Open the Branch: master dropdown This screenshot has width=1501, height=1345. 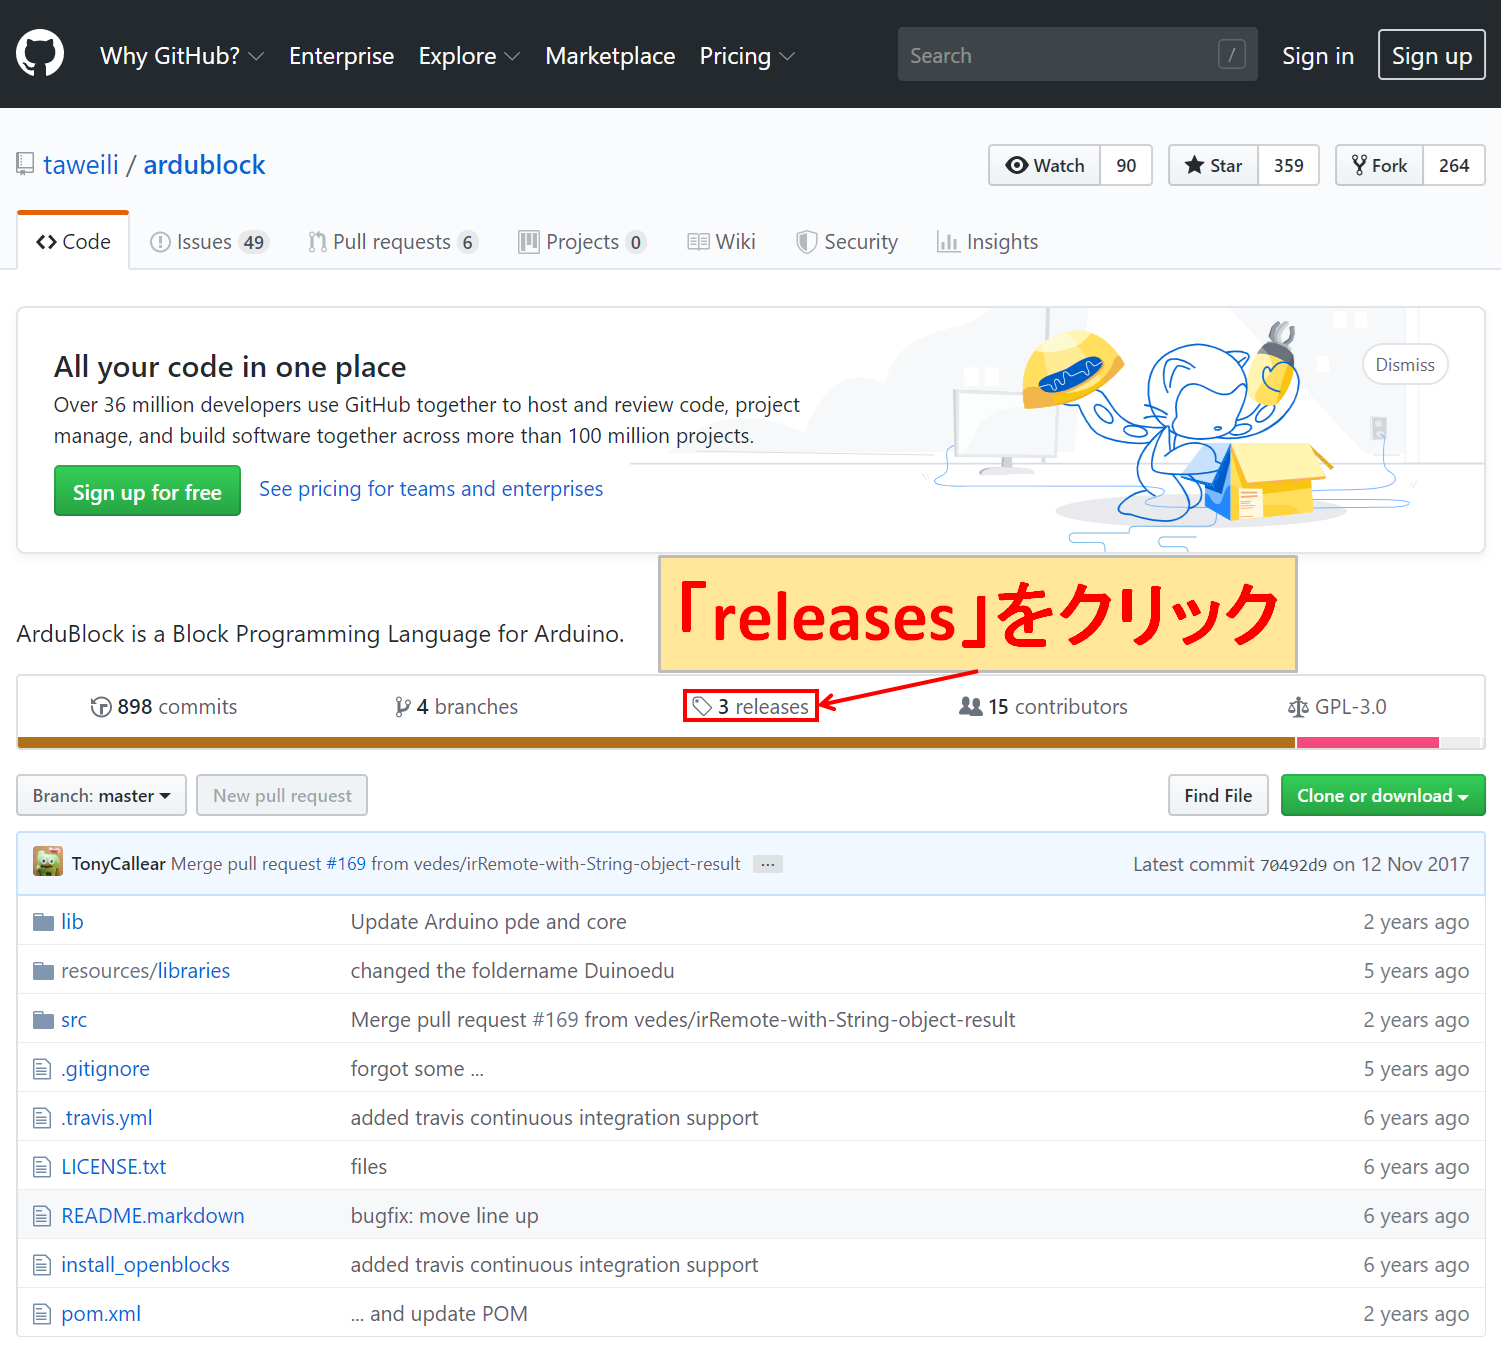coord(101,796)
